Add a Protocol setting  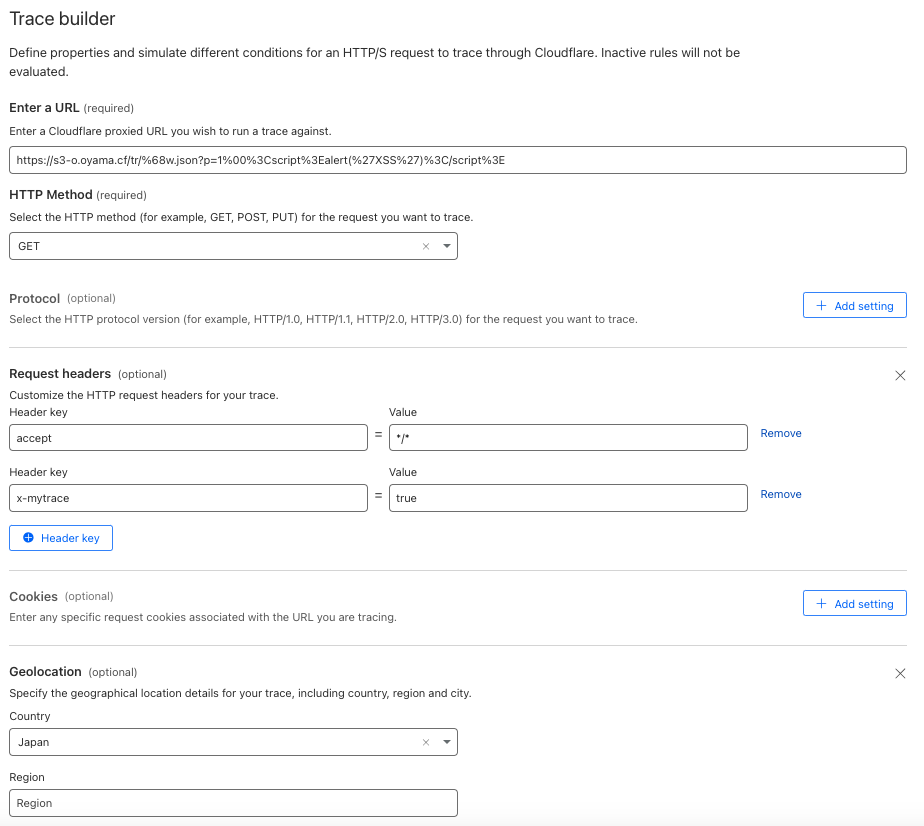pos(854,305)
